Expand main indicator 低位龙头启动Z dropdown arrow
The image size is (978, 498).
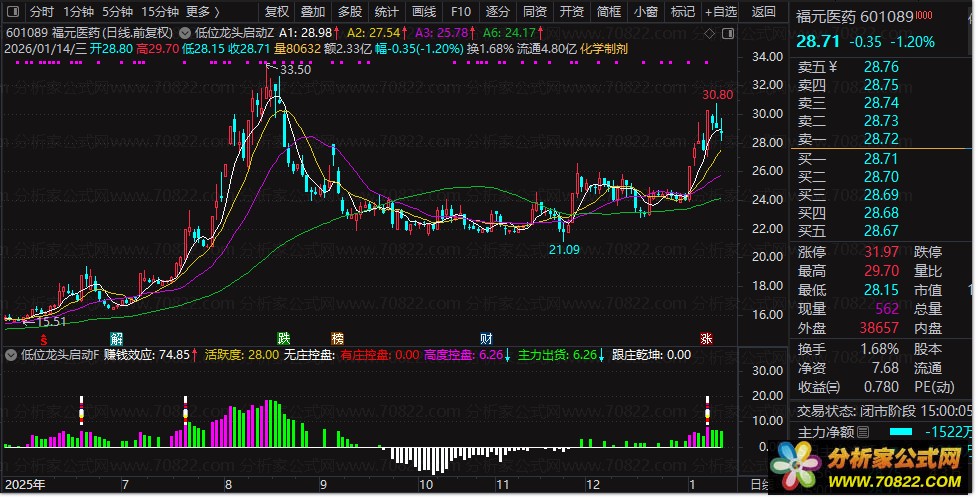click(185, 32)
